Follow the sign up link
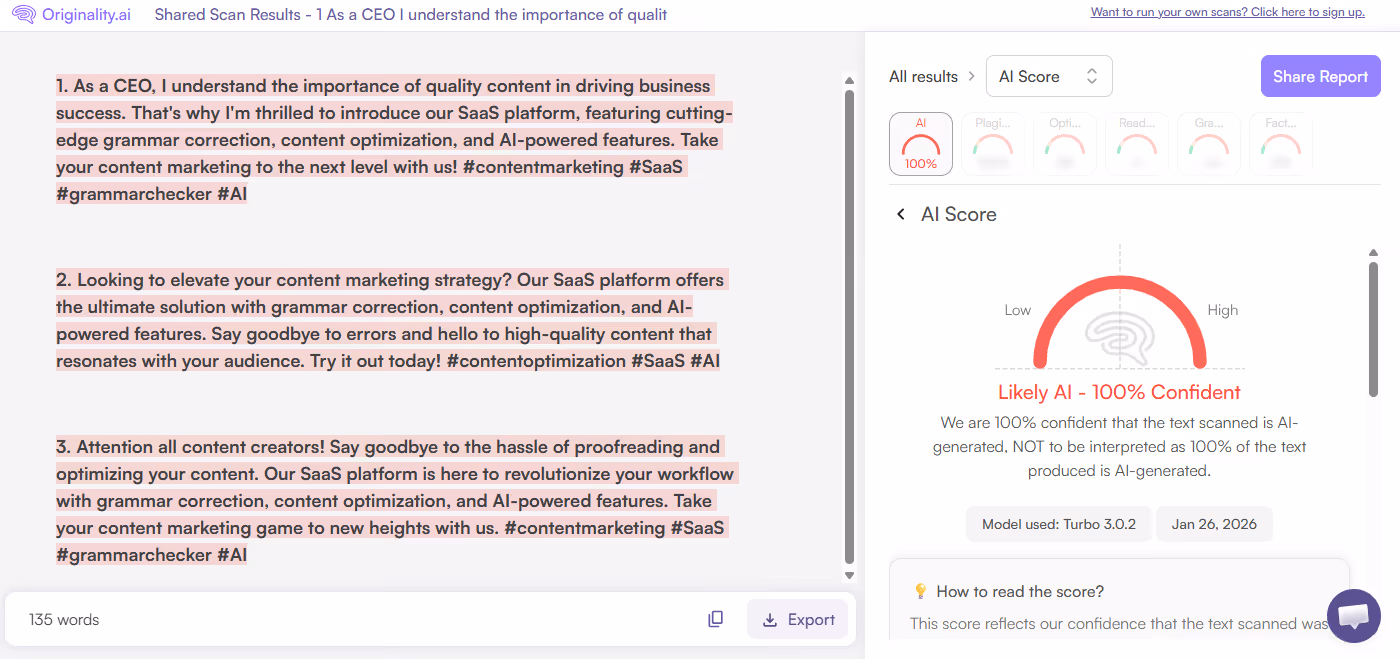The height and width of the screenshot is (659, 1400). [1228, 11]
